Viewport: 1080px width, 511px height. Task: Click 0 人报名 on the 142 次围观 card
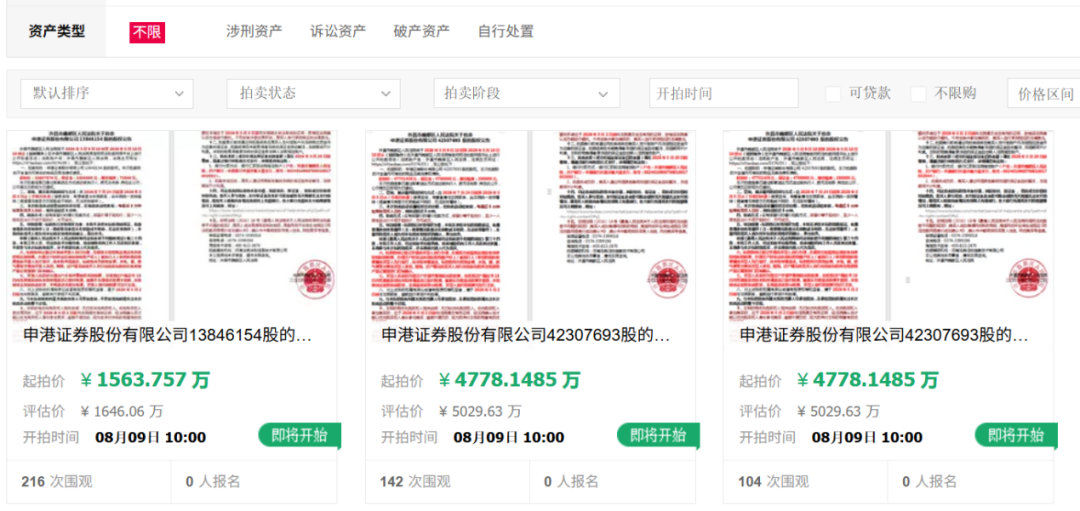571,481
